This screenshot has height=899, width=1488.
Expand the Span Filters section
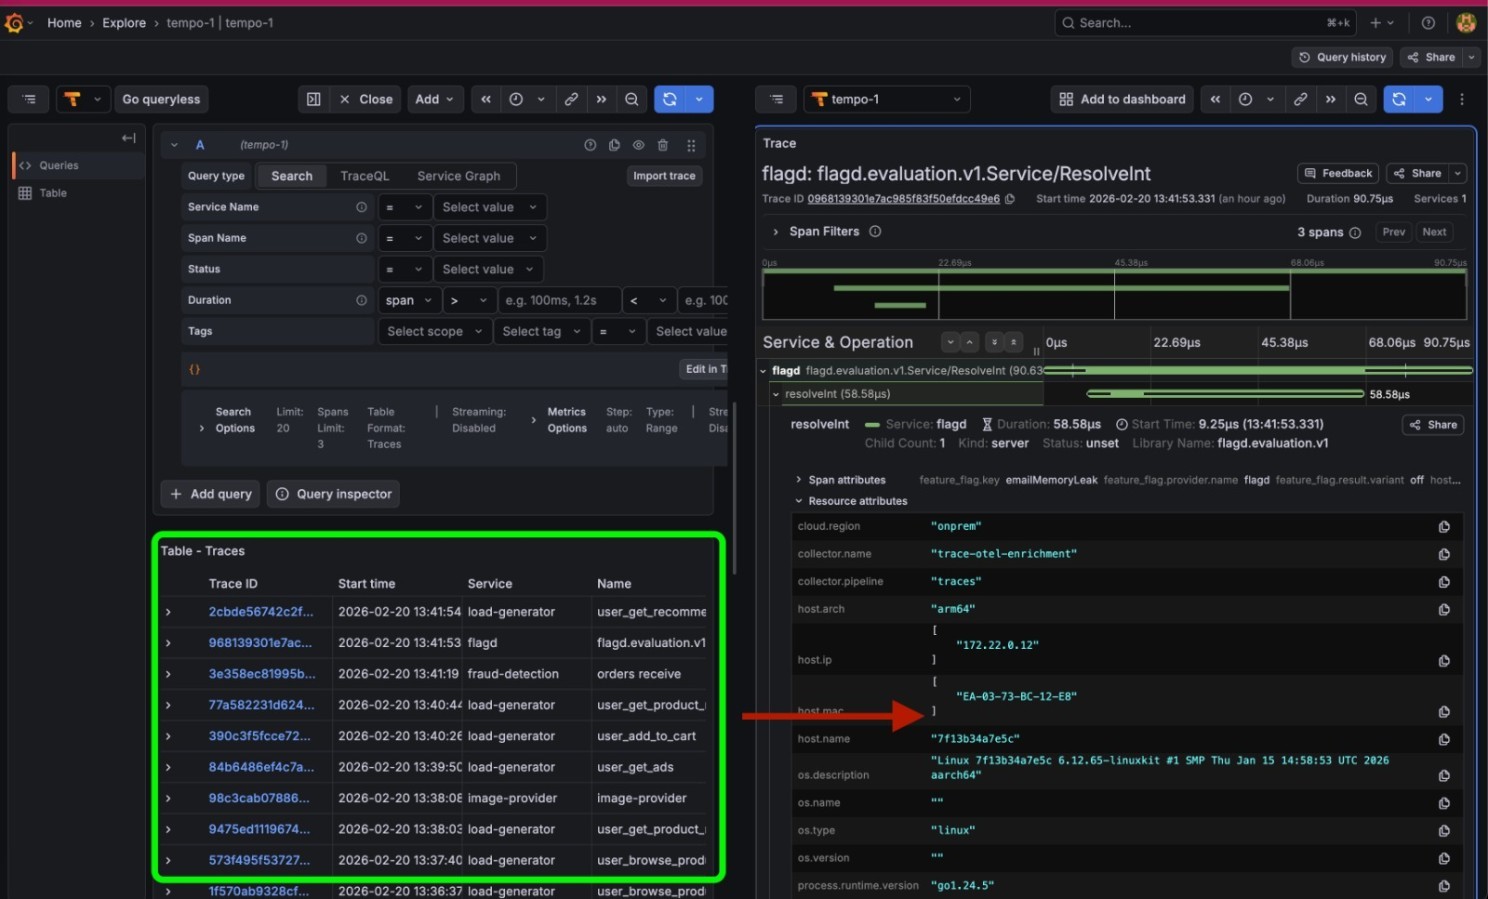775,232
